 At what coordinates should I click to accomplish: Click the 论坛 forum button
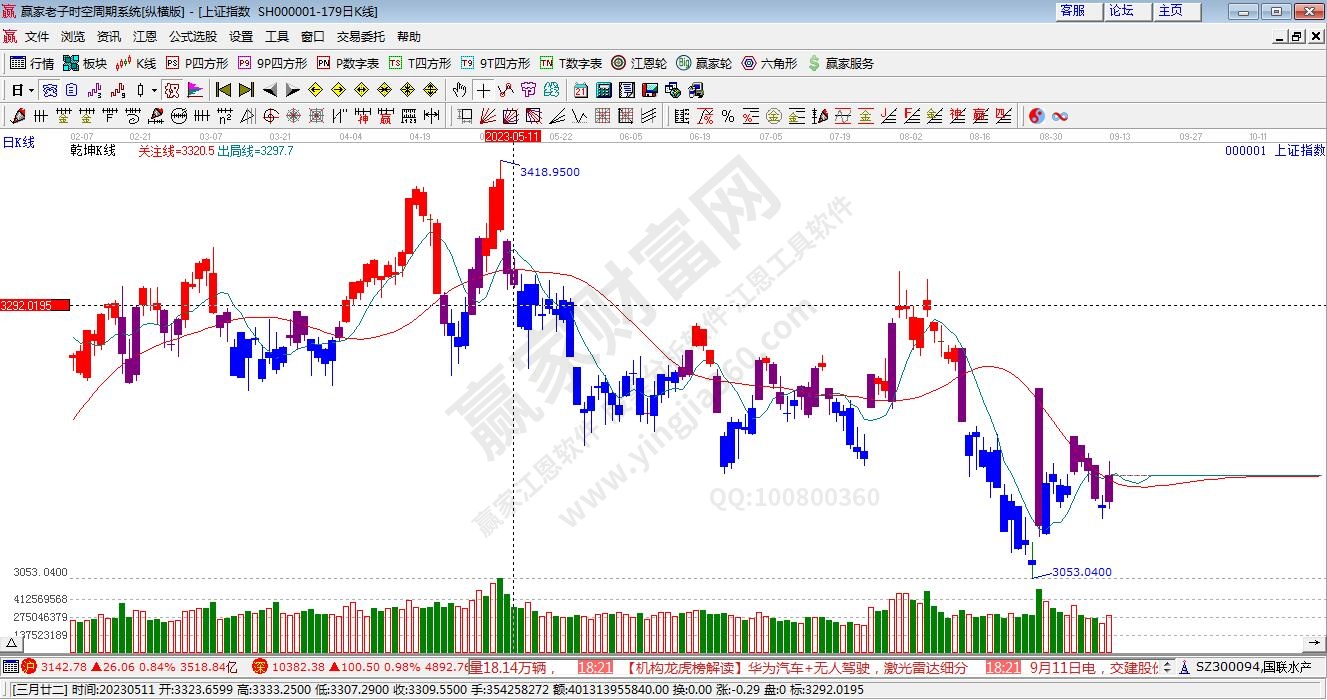pyautogui.click(x=1122, y=11)
